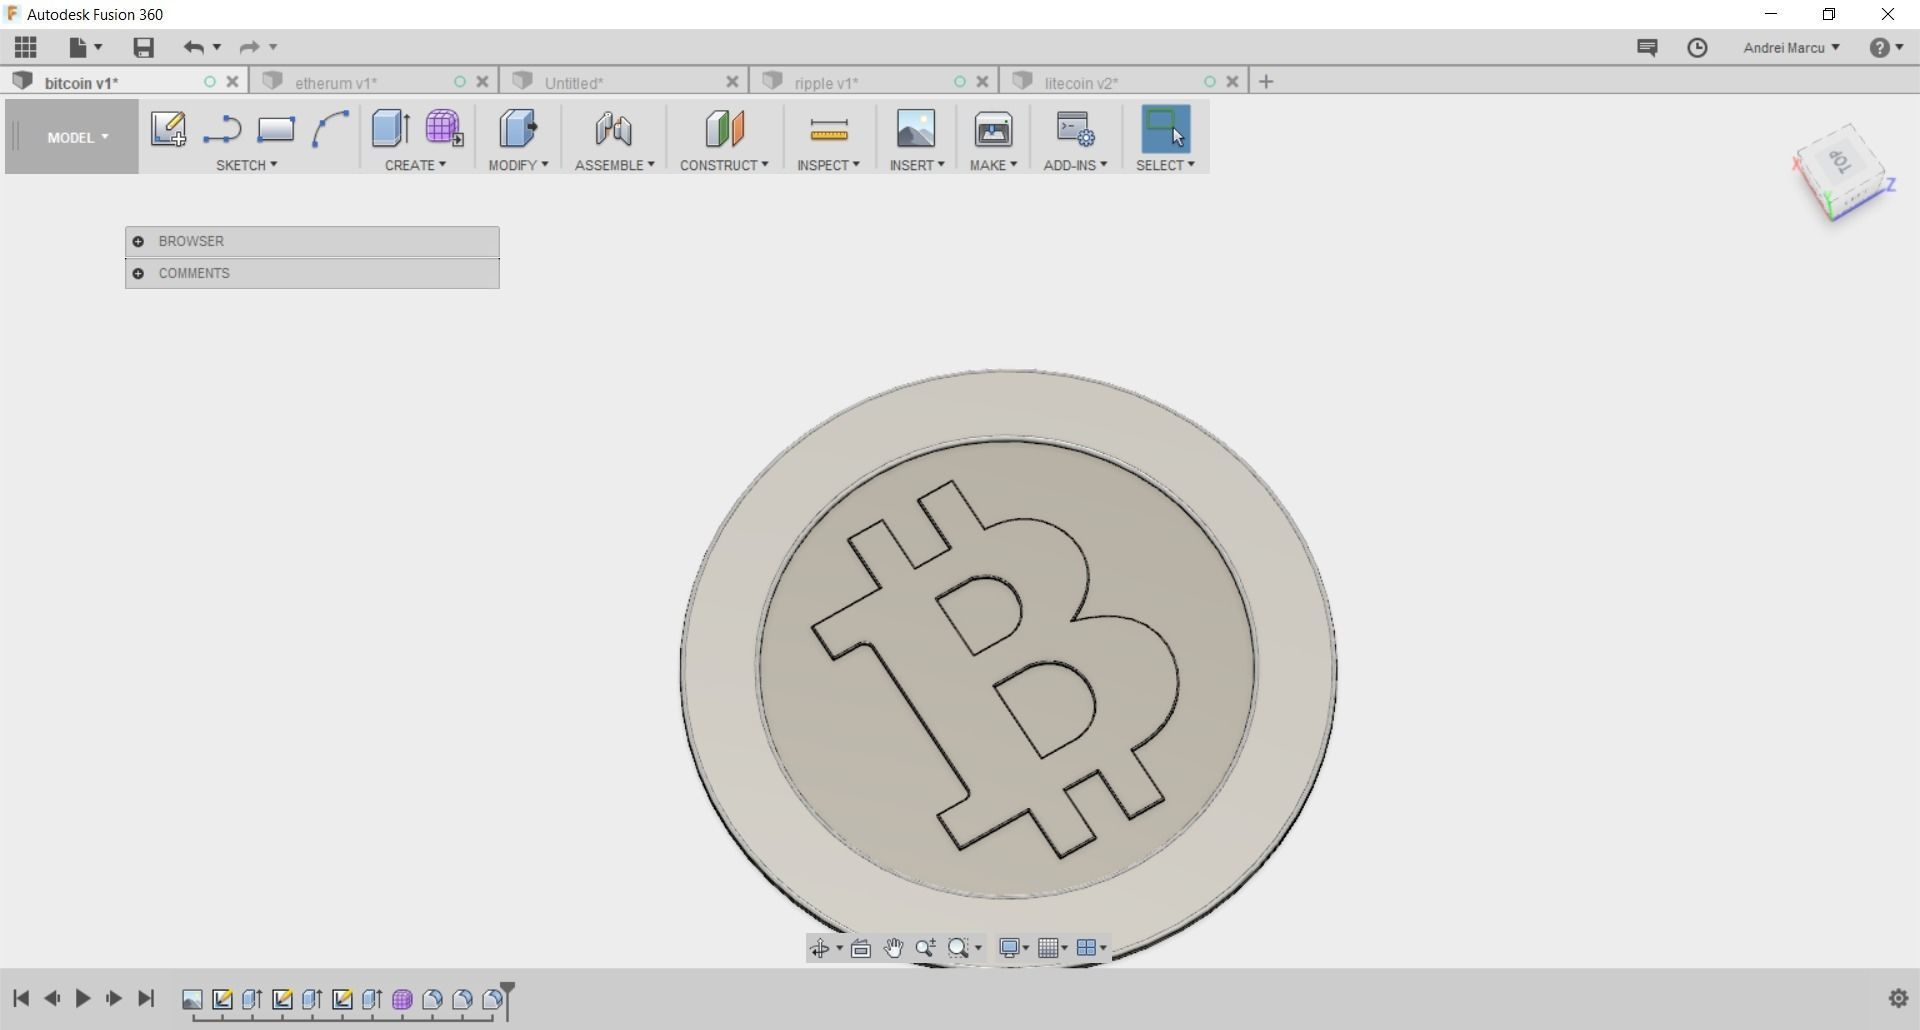
Task: Save the document with the floppy icon
Action: tap(143, 47)
